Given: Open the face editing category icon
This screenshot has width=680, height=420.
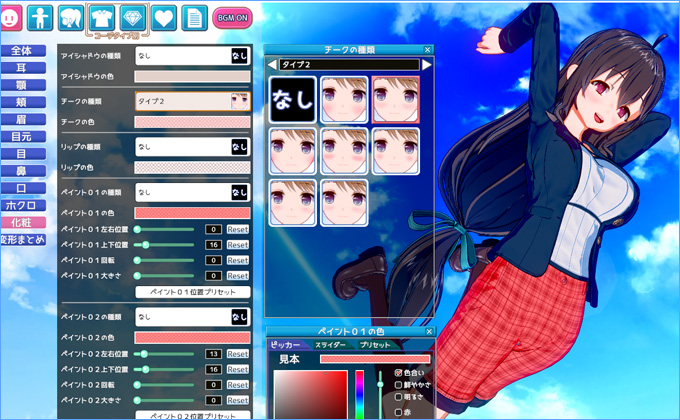Looking at the screenshot, I should [x=12, y=17].
